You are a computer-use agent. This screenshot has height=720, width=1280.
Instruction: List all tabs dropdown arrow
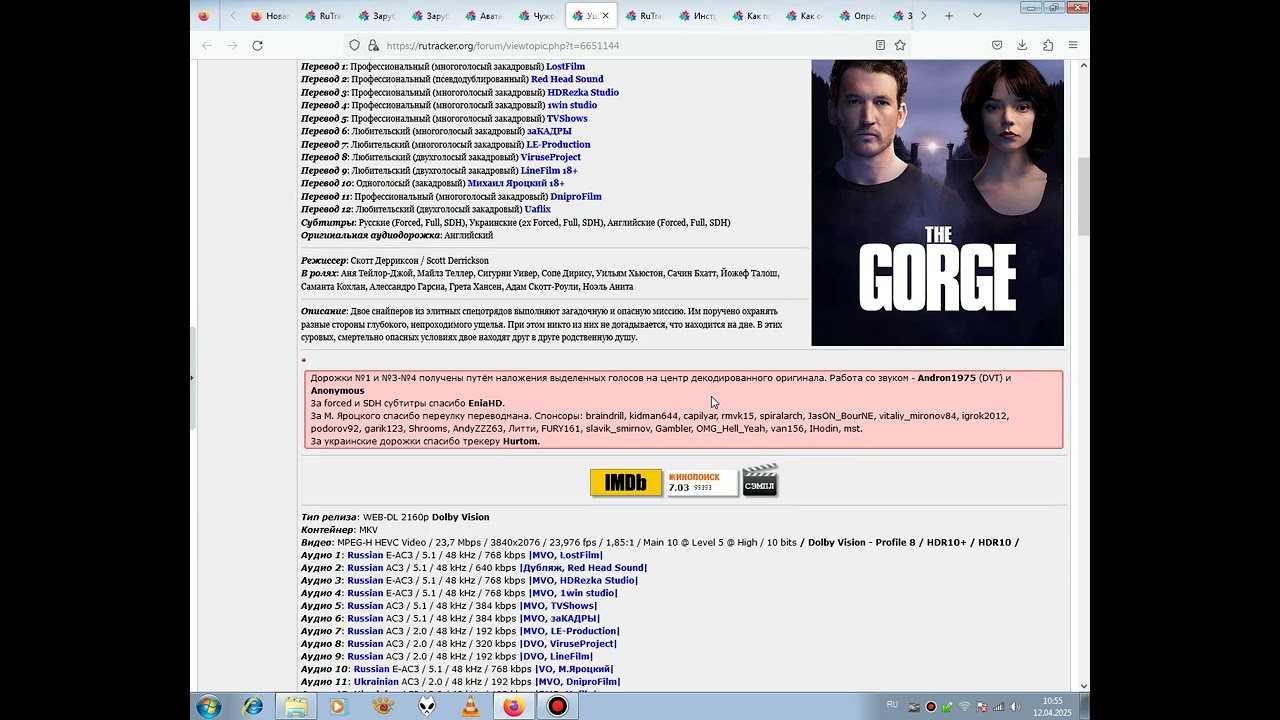coord(977,16)
